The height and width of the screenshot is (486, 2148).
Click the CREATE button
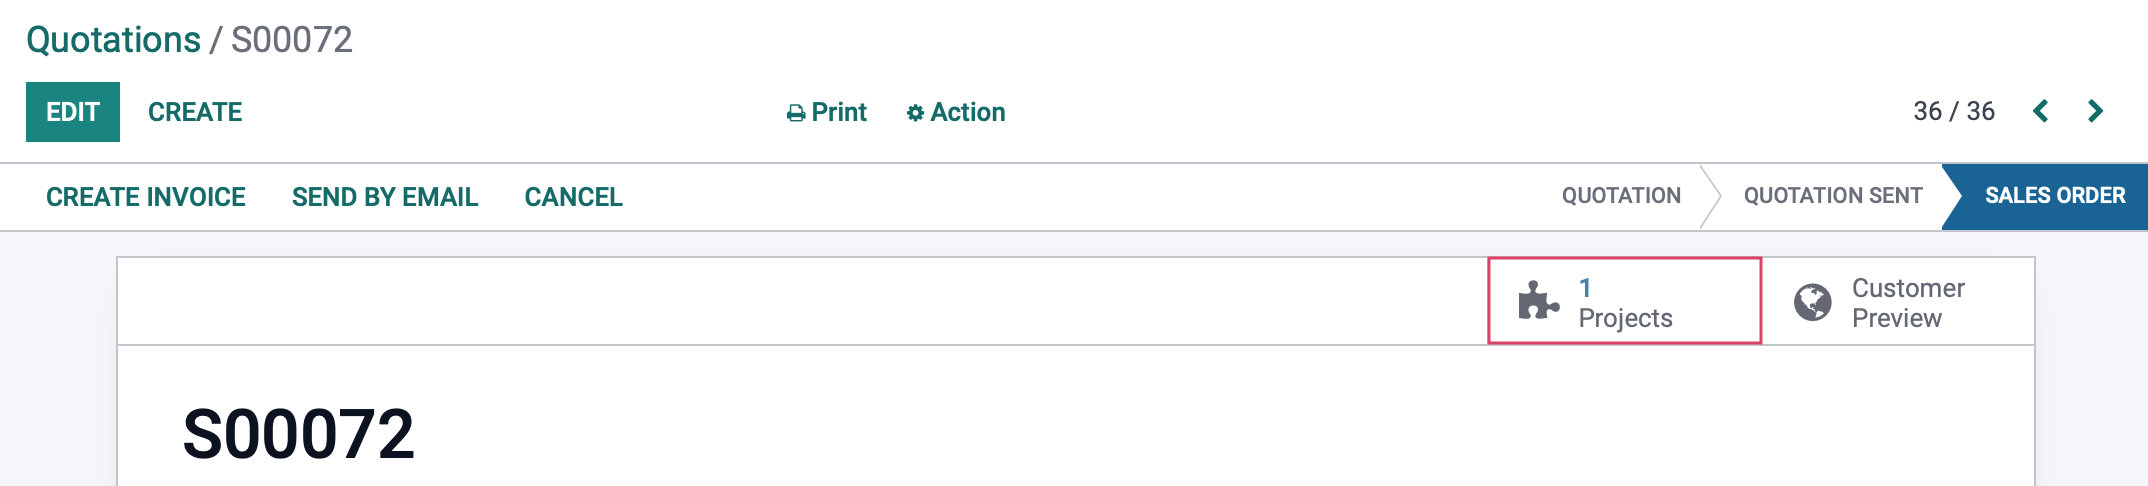pos(195,112)
